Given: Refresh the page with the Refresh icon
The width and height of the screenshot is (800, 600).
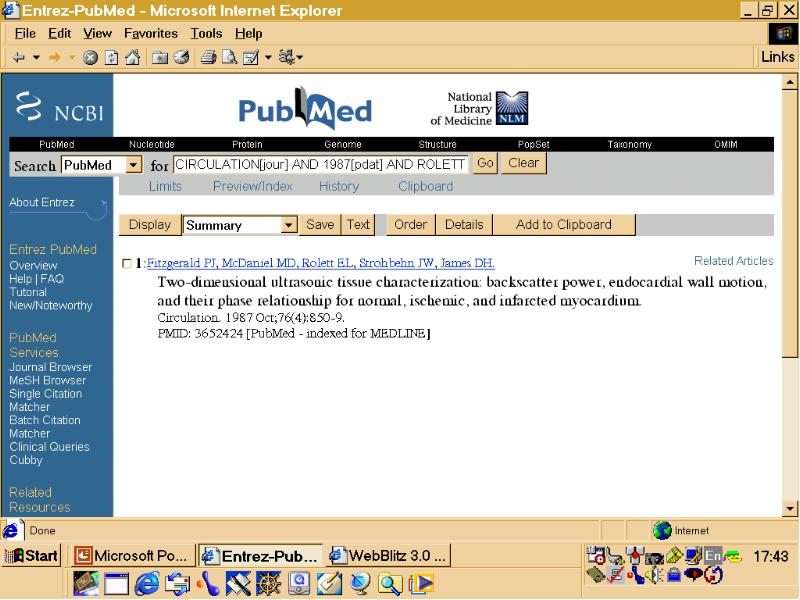Looking at the screenshot, I should click(x=111, y=58).
